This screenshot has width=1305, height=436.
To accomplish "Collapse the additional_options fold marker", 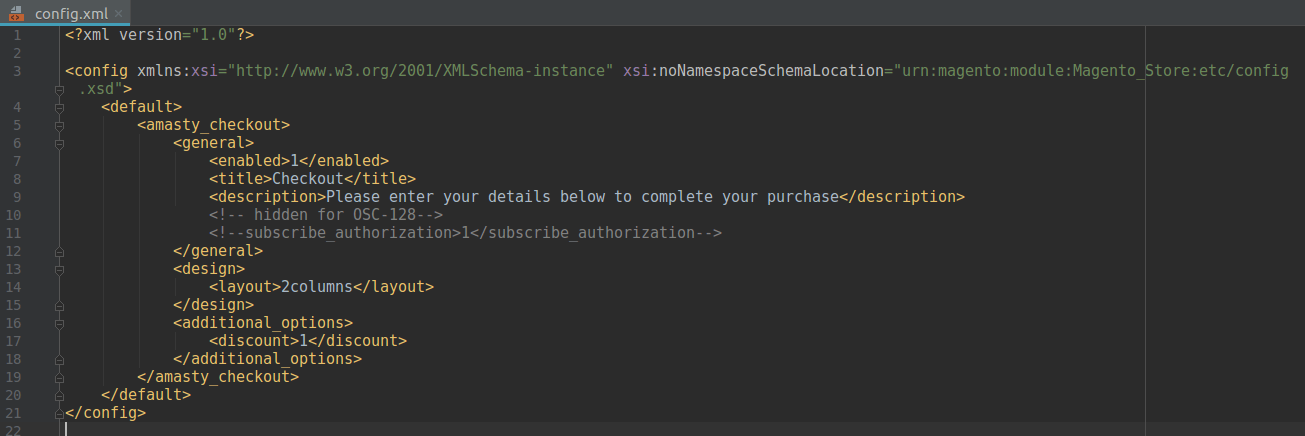I will pos(59,323).
